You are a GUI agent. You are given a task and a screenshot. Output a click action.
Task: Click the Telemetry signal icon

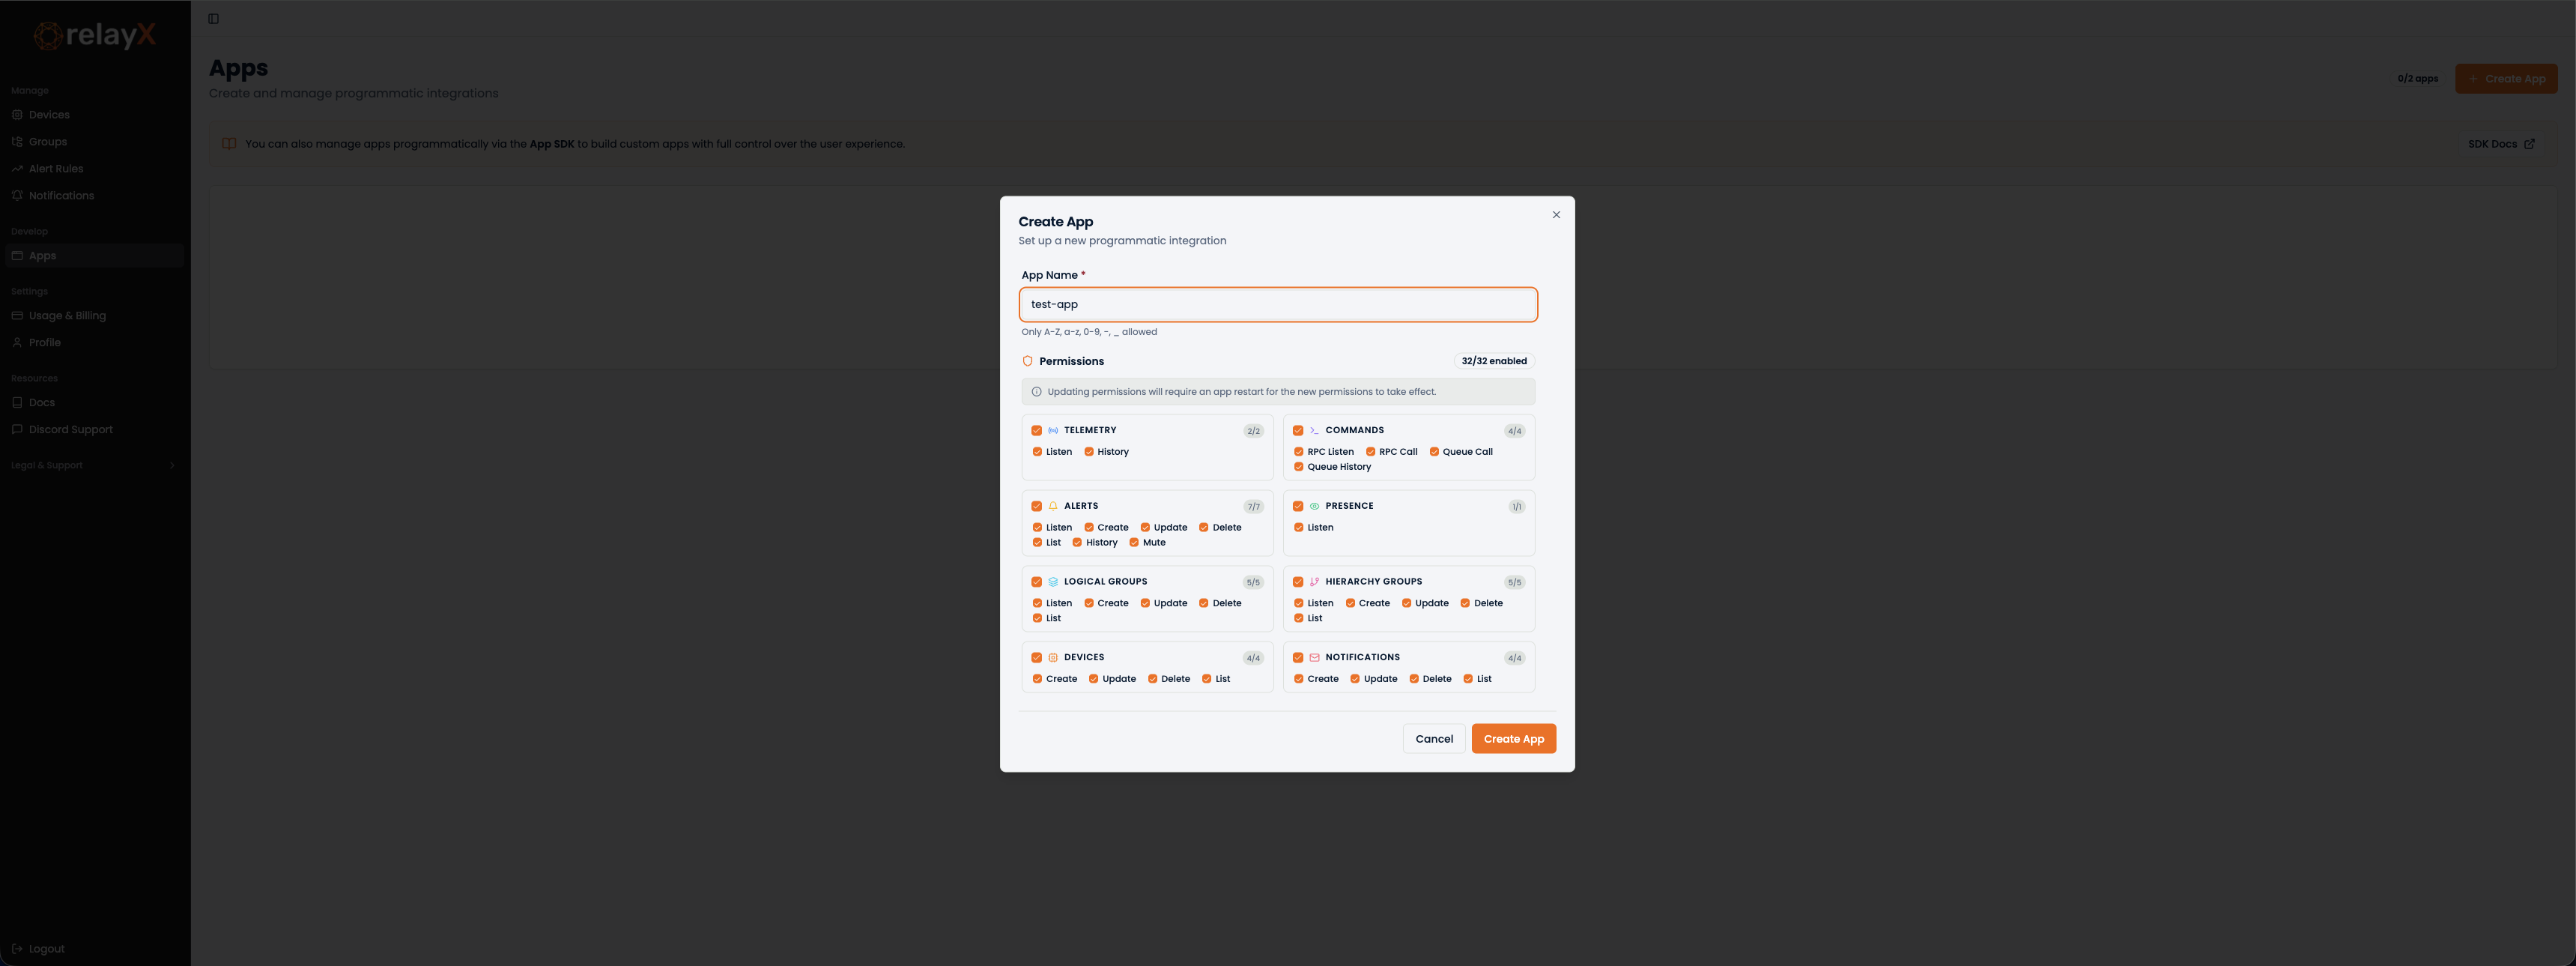(1053, 430)
